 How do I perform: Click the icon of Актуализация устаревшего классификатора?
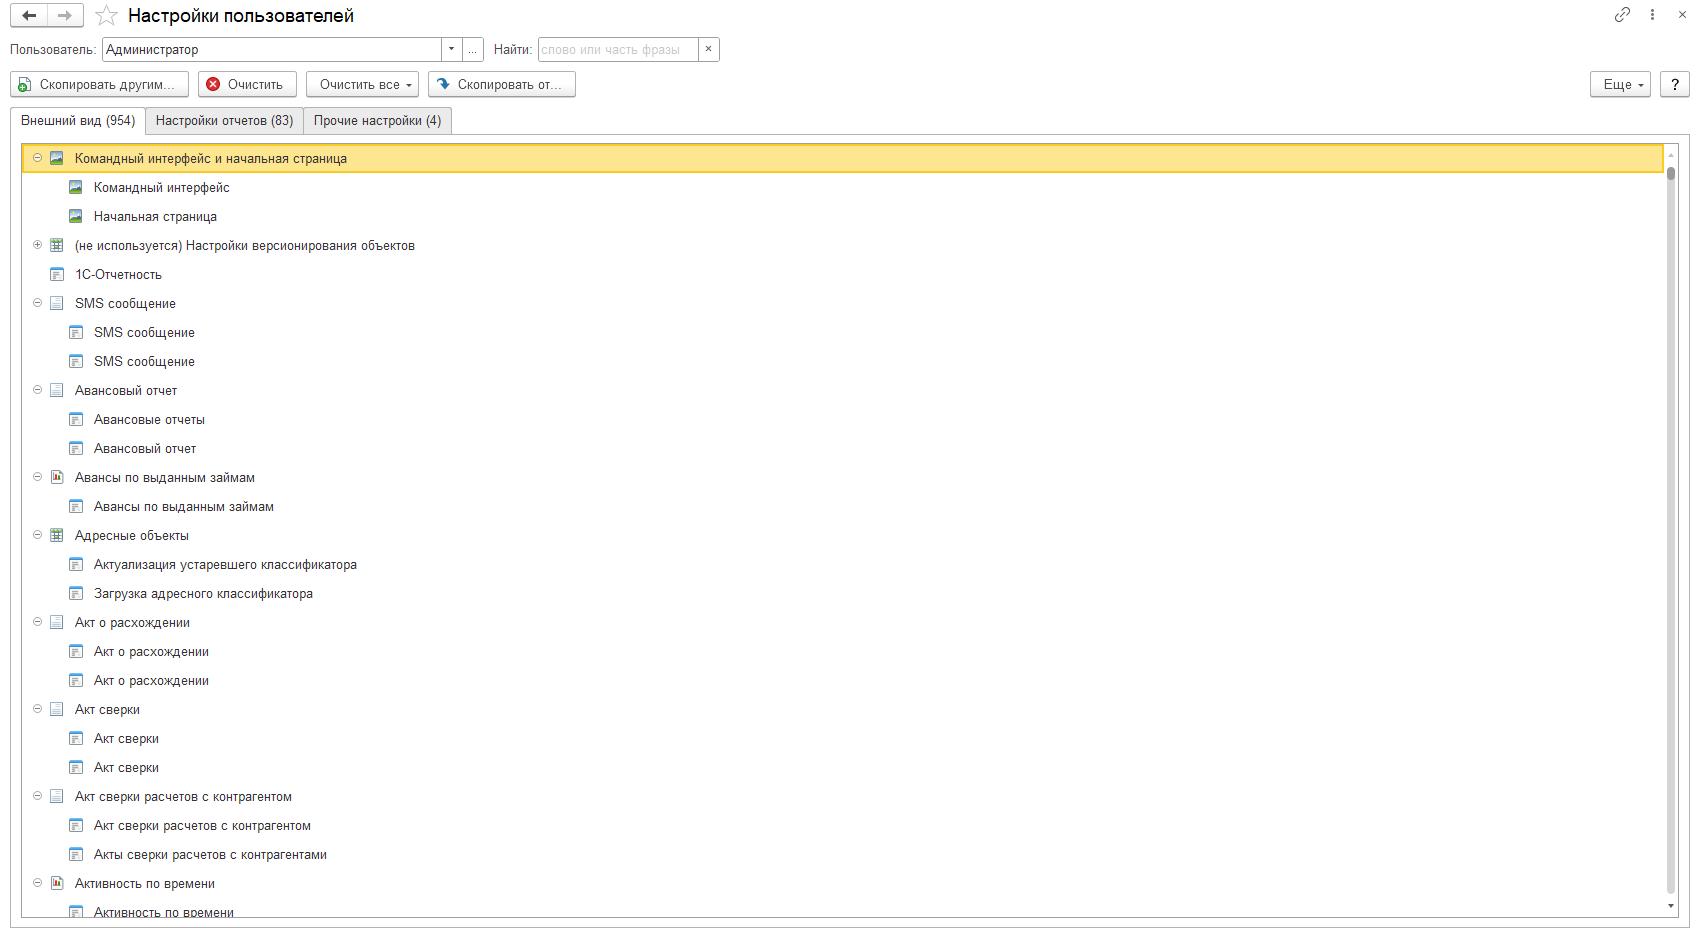point(76,564)
